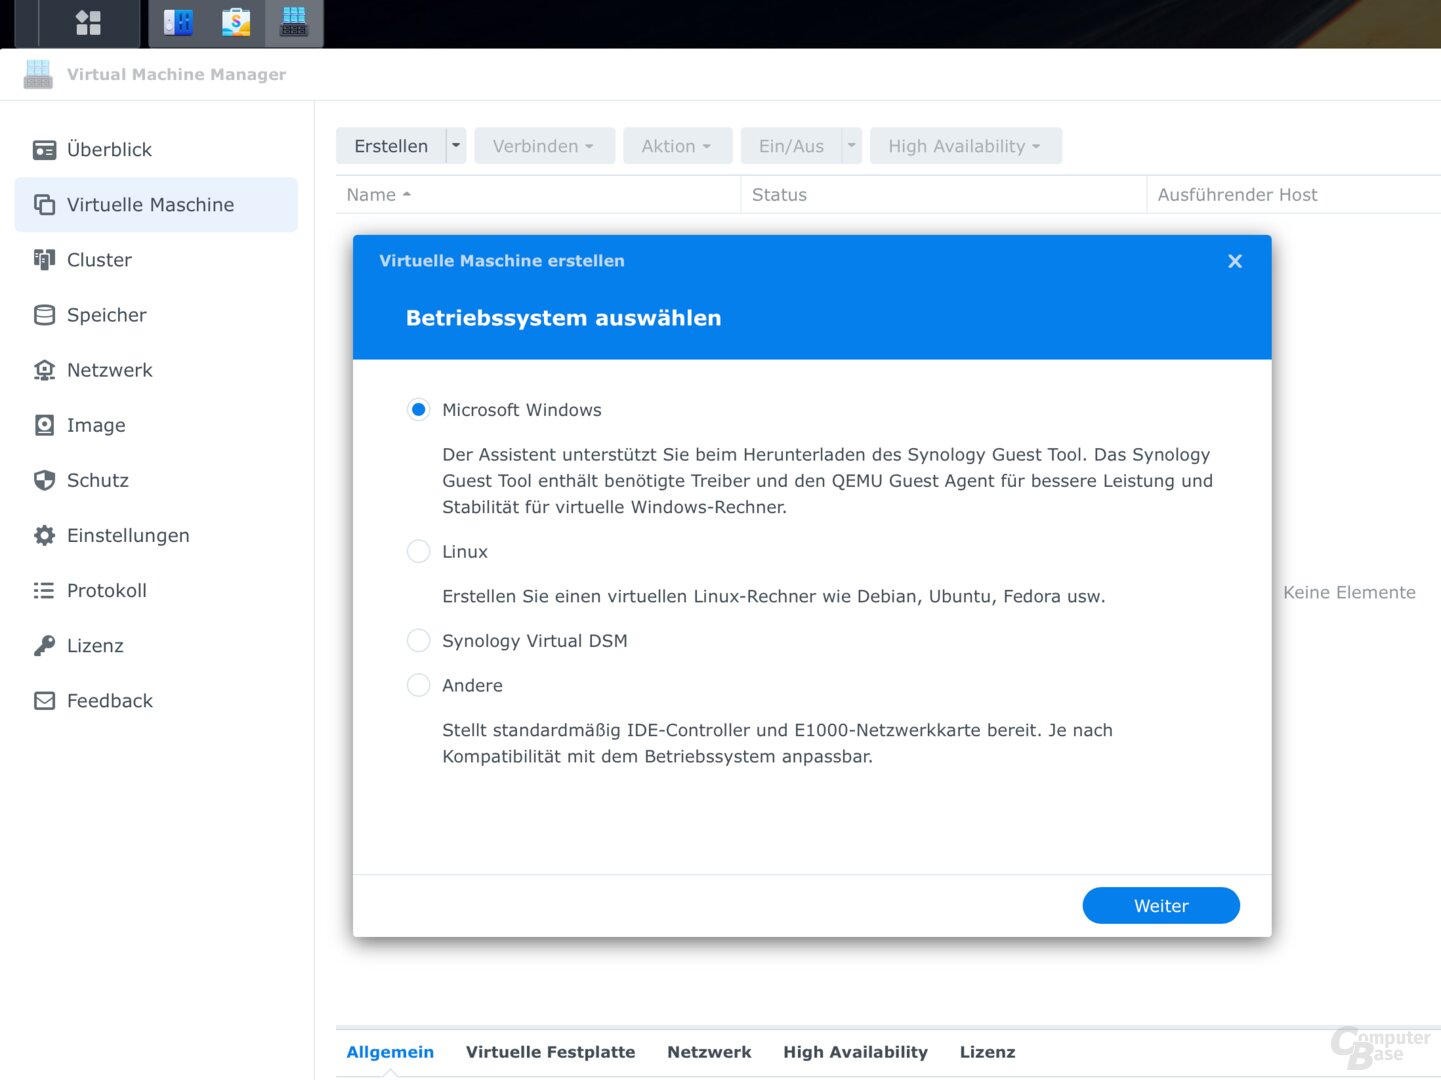This screenshot has width=1441, height=1080.
Task: Click the Status column header
Action: point(943,195)
